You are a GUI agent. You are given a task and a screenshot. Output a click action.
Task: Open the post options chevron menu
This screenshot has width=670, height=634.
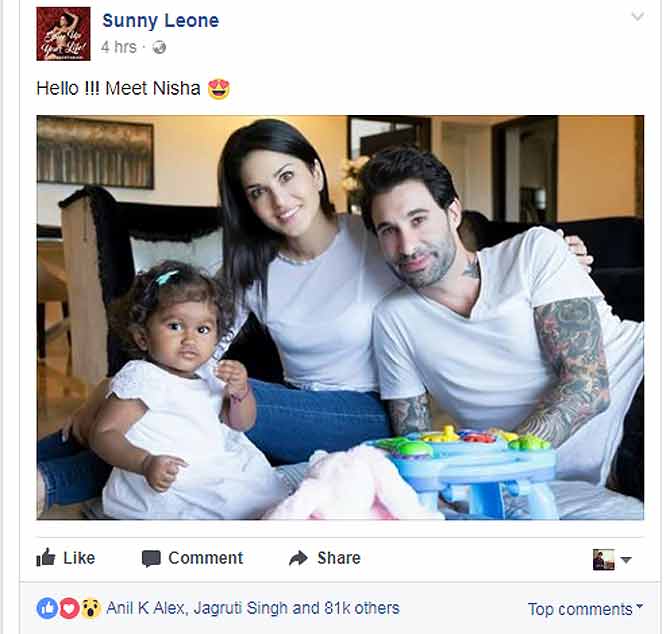coord(638,17)
